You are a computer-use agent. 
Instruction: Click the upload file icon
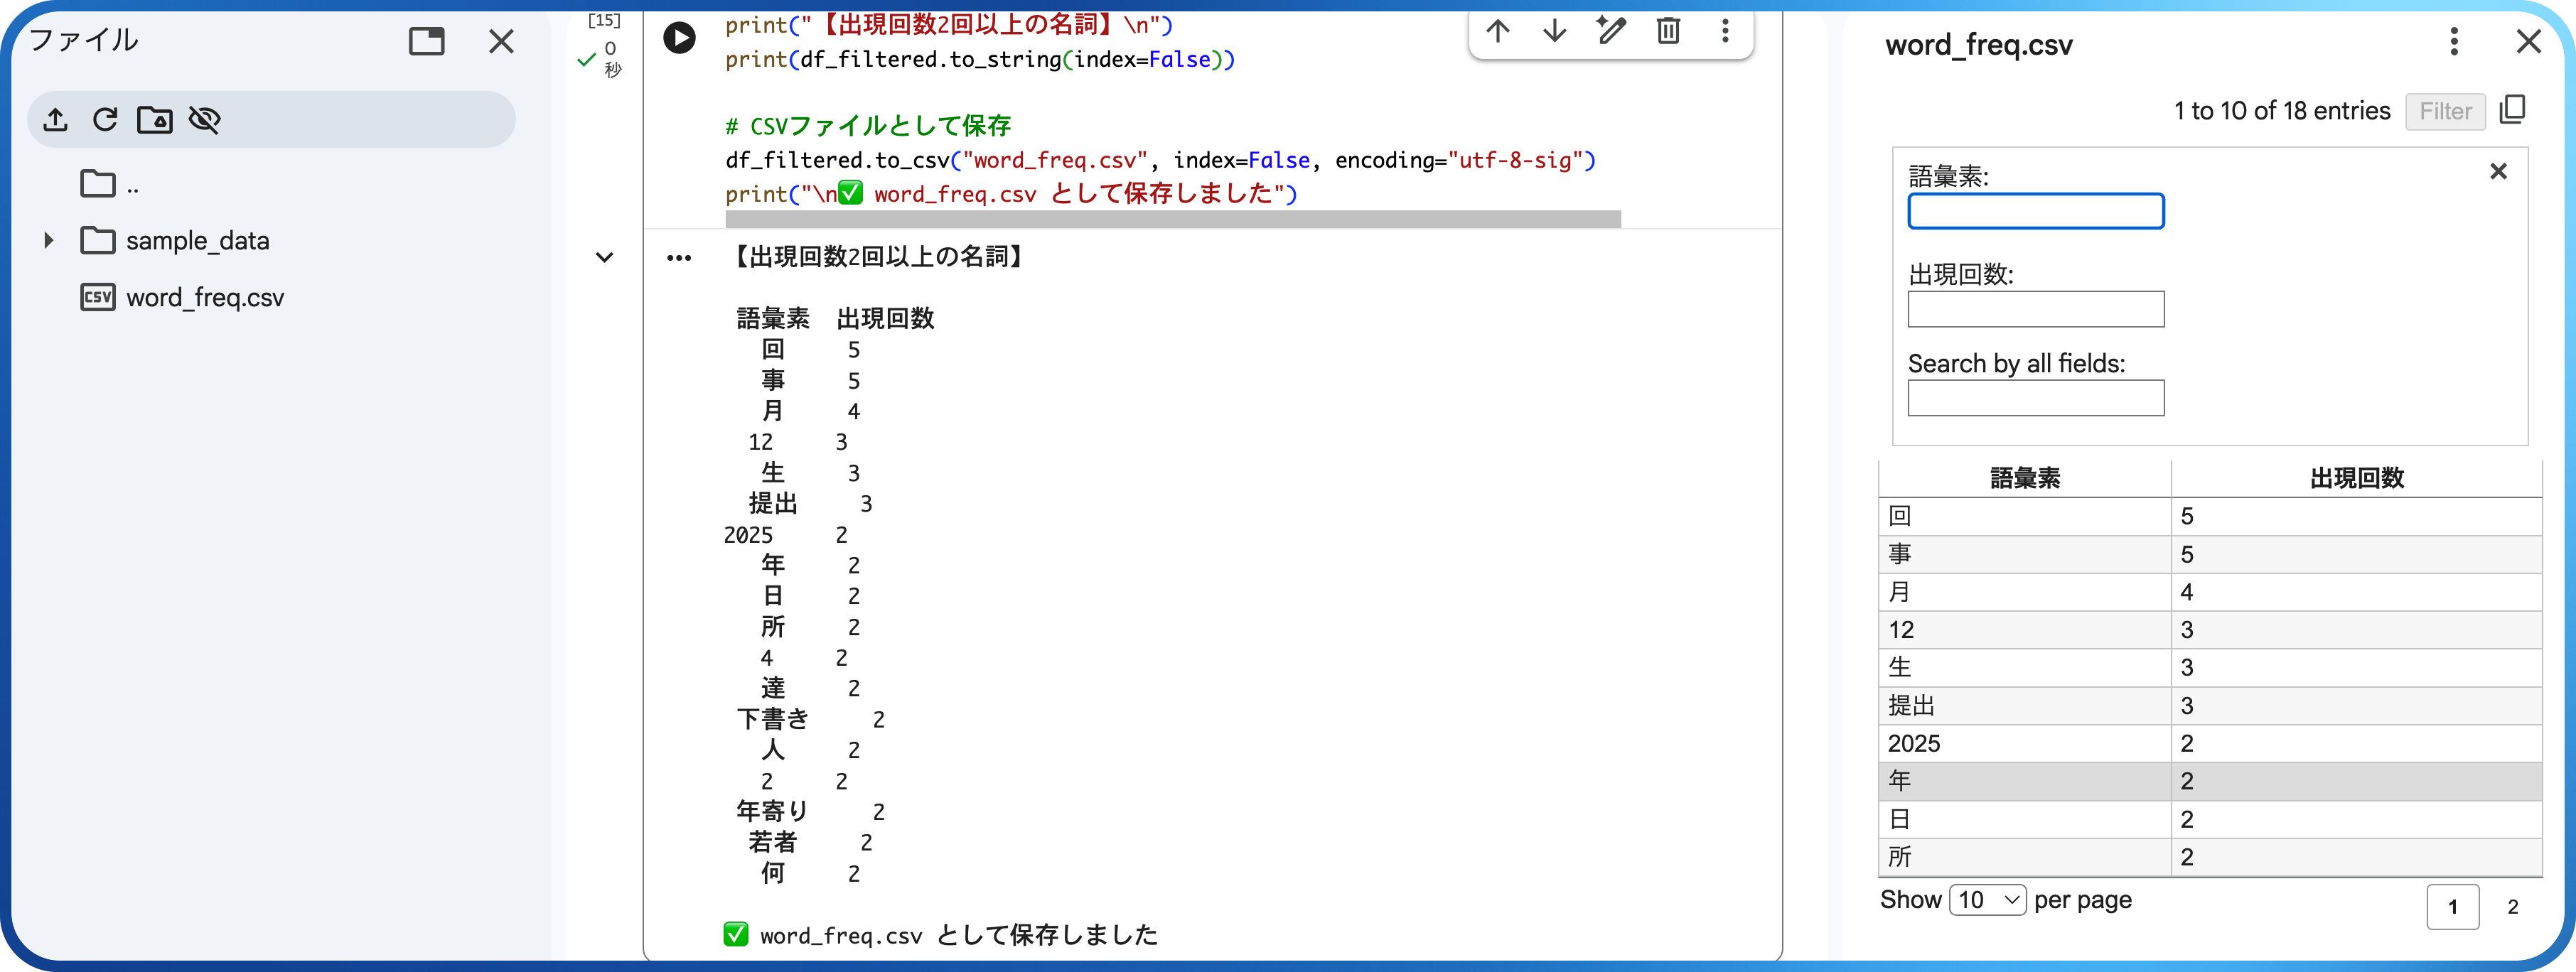[x=56, y=120]
